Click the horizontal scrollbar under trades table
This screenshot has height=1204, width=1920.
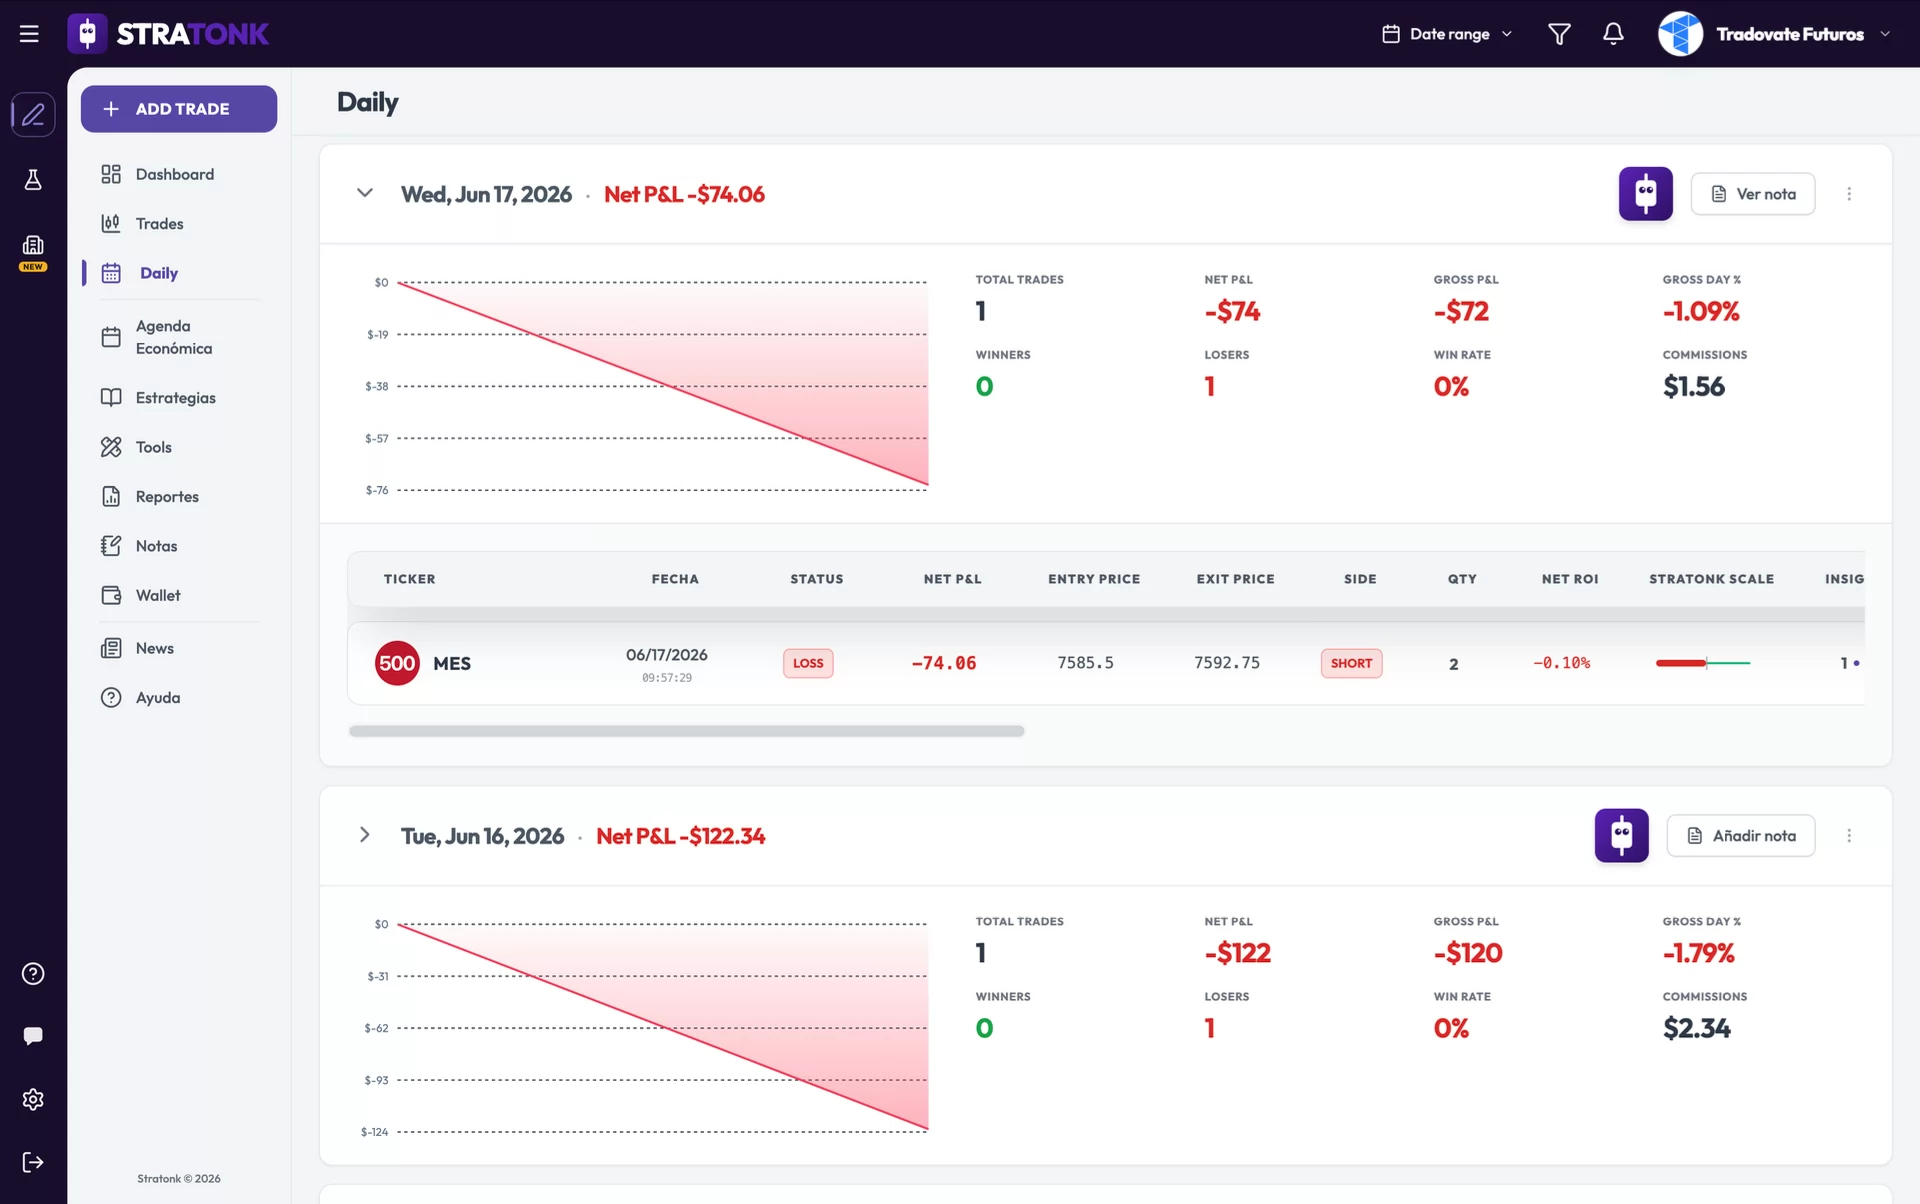pos(686,731)
